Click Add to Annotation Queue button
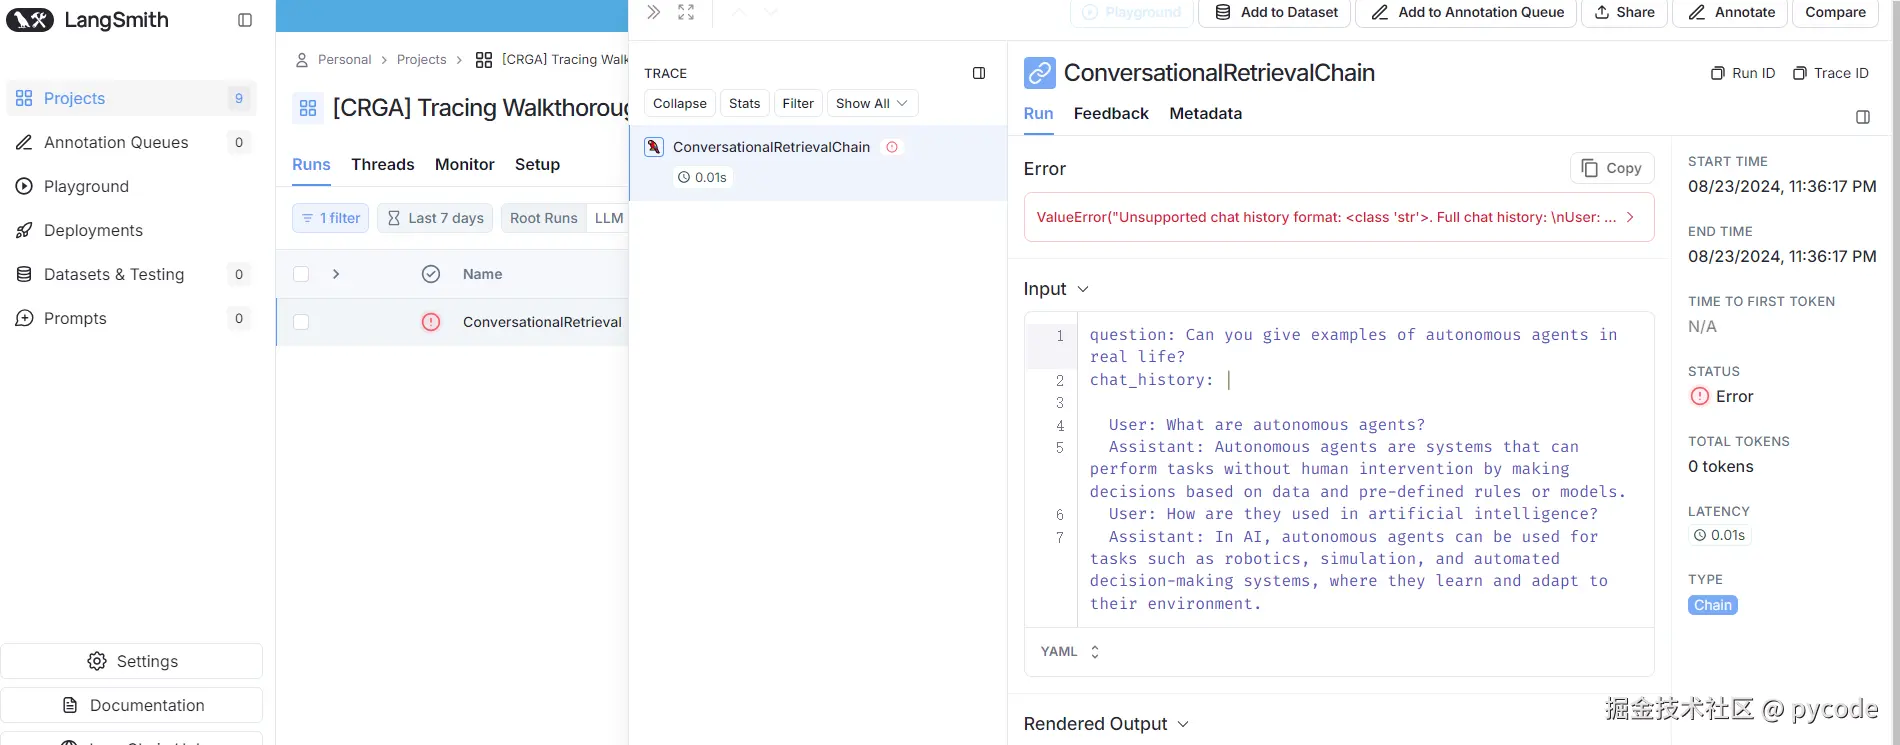1900x745 pixels. coord(1466,13)
